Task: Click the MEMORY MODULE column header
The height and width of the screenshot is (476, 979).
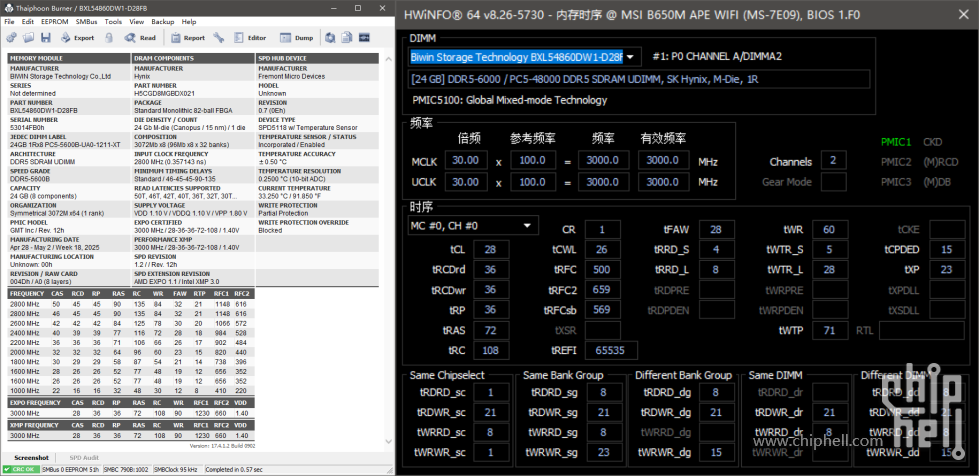Action: point(69,58)
